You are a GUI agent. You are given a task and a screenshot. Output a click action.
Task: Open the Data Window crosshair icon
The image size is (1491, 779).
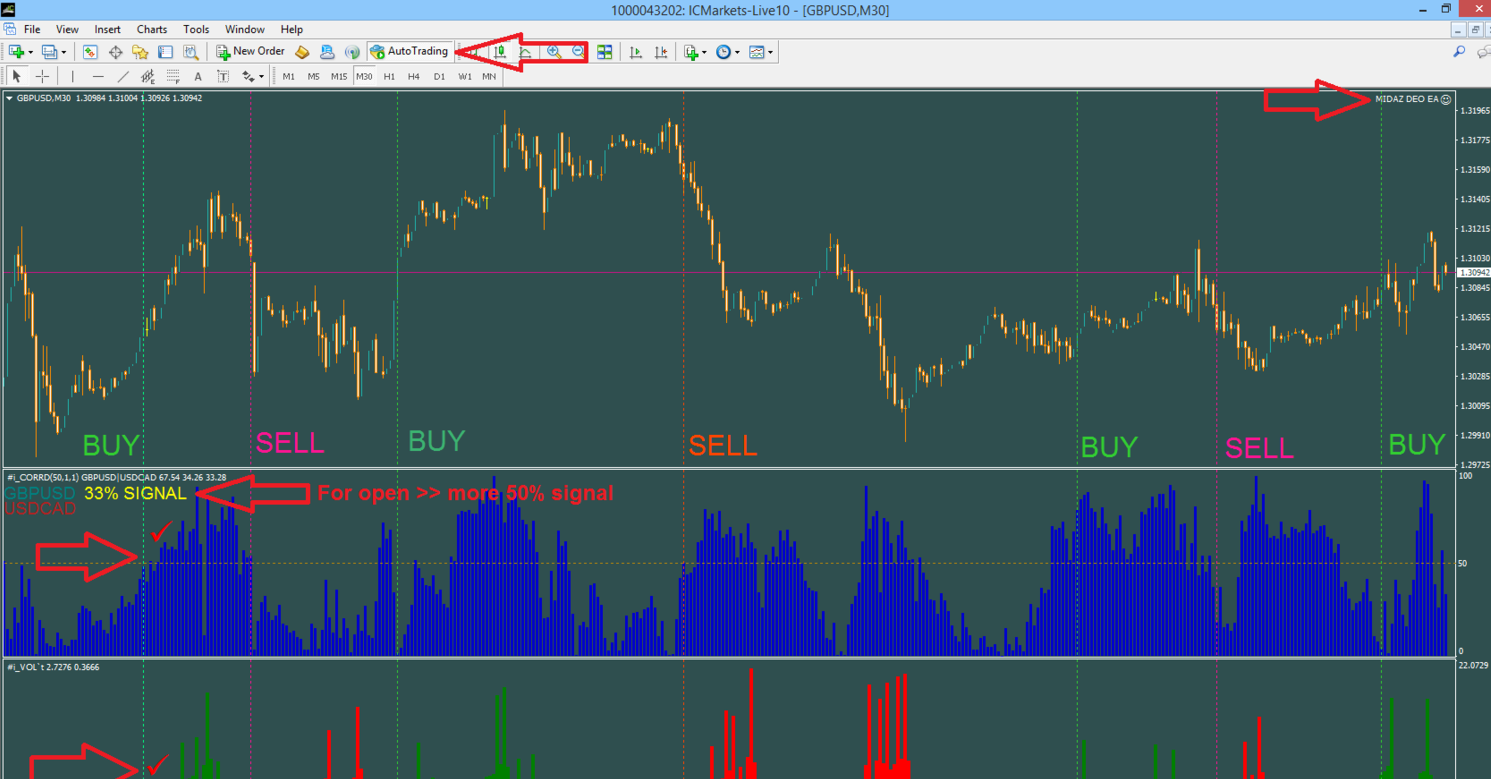tap(115, 52)
